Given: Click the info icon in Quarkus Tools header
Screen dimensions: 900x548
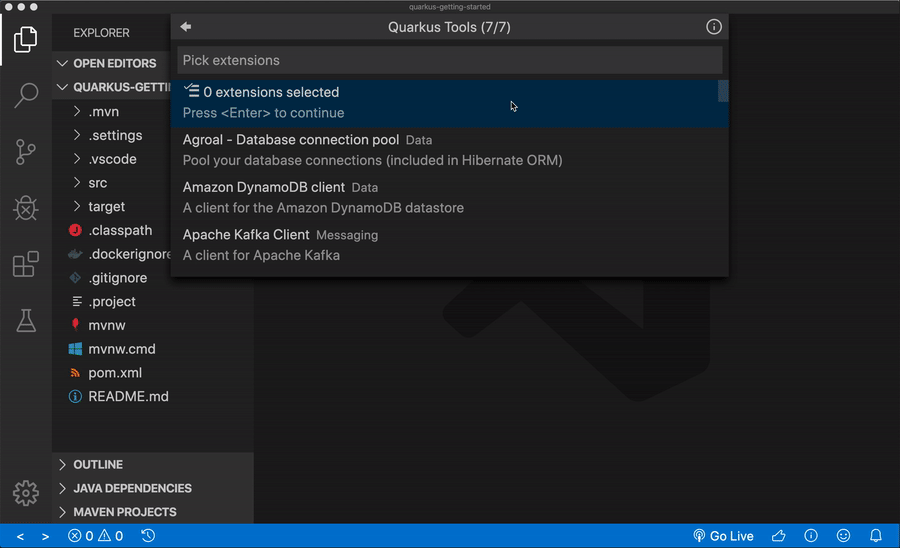Looking at the screenshot, I should coord(714,27).
